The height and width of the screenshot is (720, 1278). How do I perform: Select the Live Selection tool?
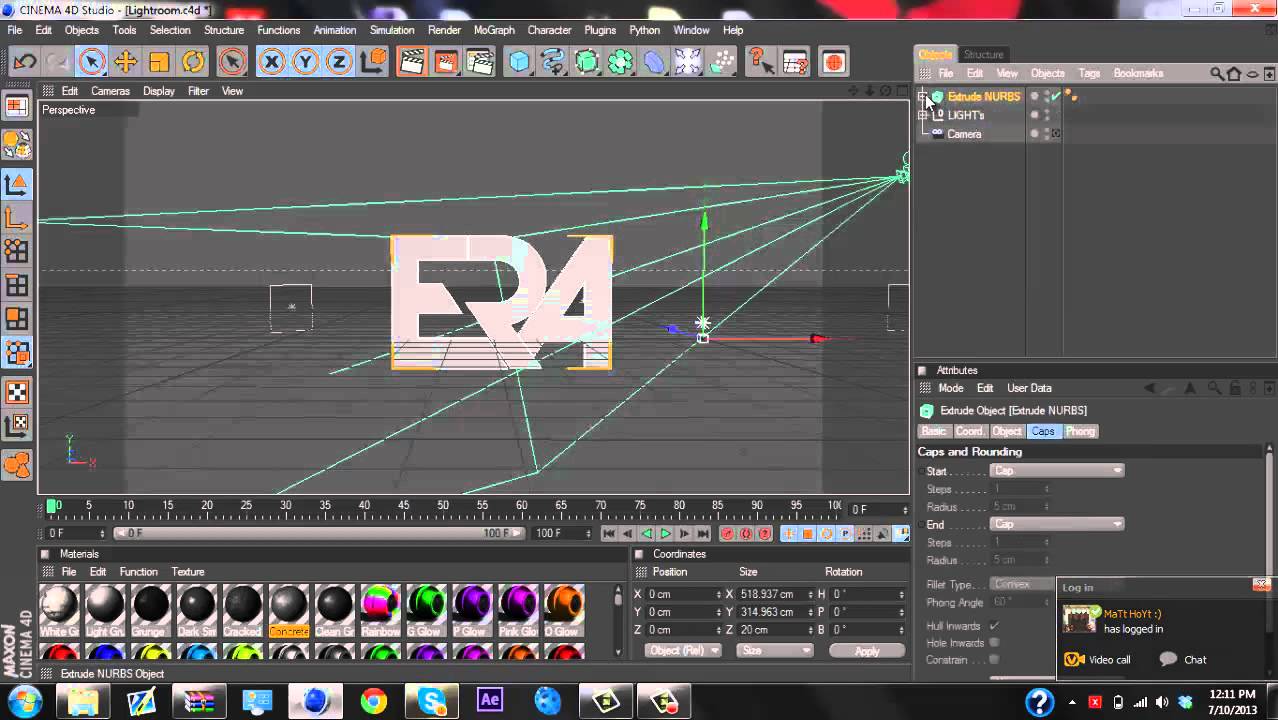coord(91,62)
